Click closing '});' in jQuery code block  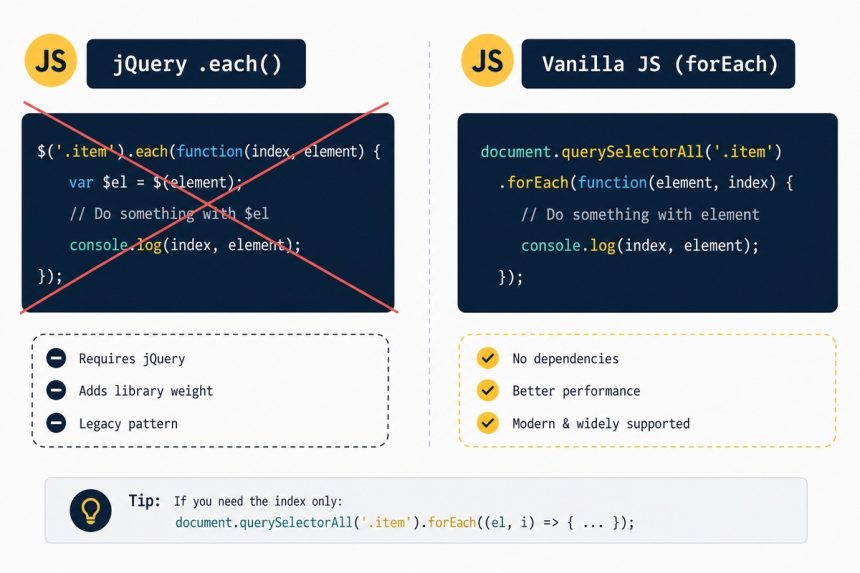[50, 276]
